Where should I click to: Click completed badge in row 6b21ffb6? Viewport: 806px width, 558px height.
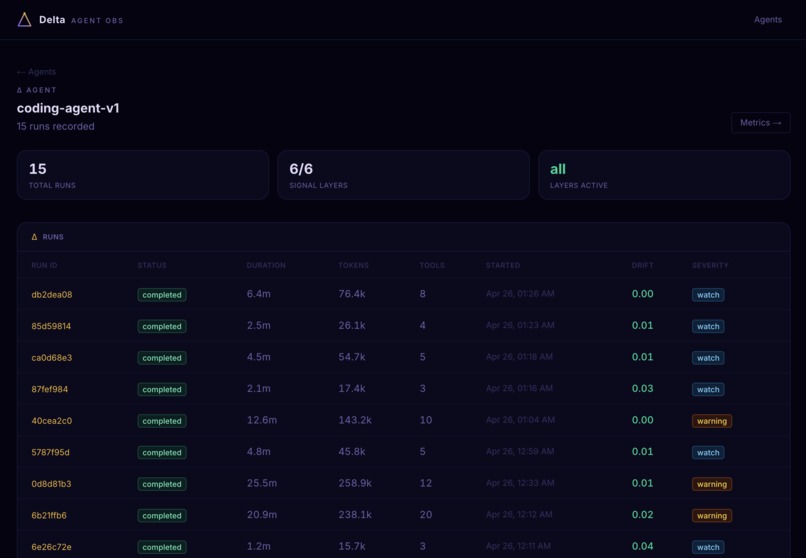162,515
